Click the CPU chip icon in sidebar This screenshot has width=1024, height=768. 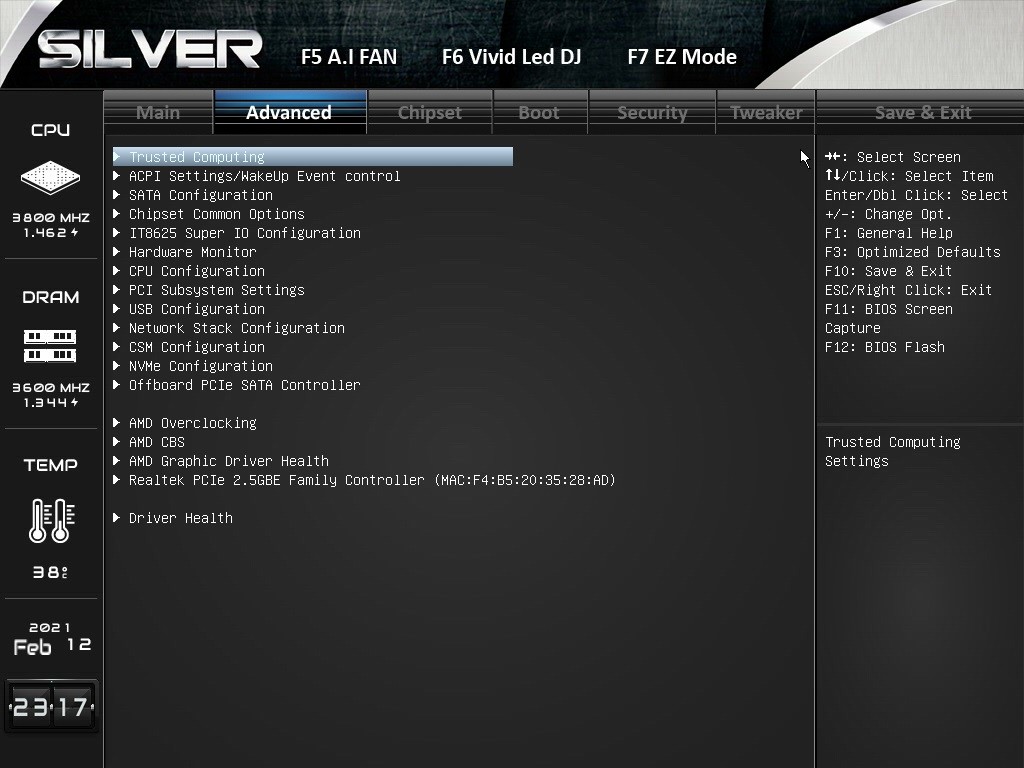50,178
